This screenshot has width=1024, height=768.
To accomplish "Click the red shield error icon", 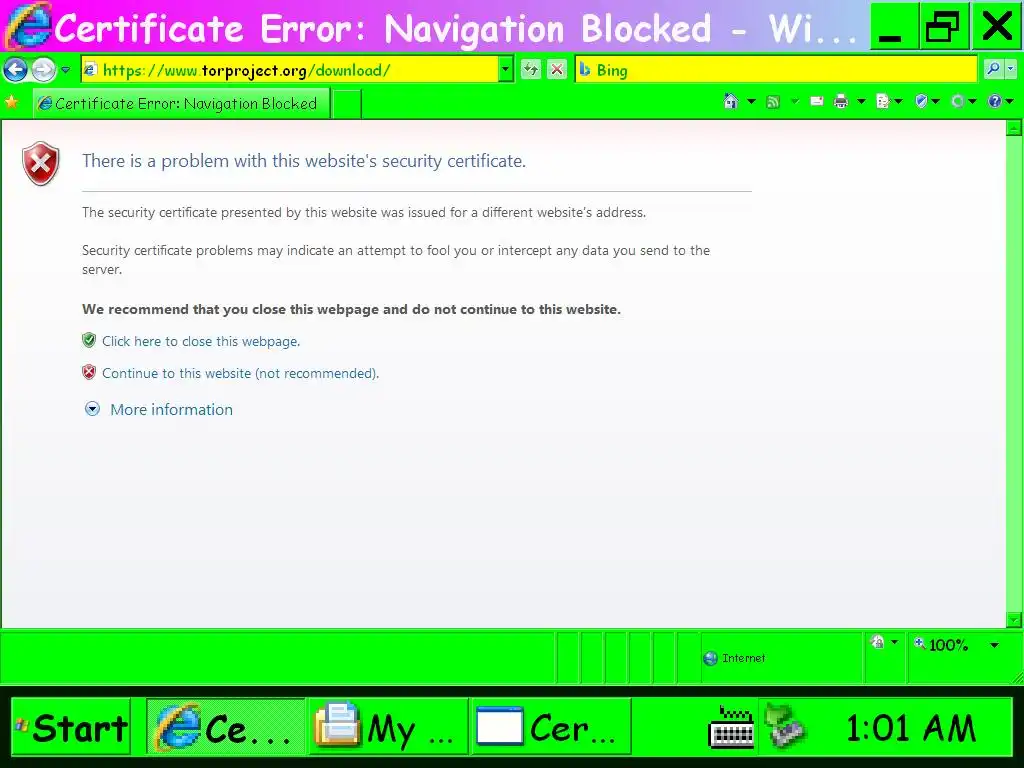I will click(40, 163).
